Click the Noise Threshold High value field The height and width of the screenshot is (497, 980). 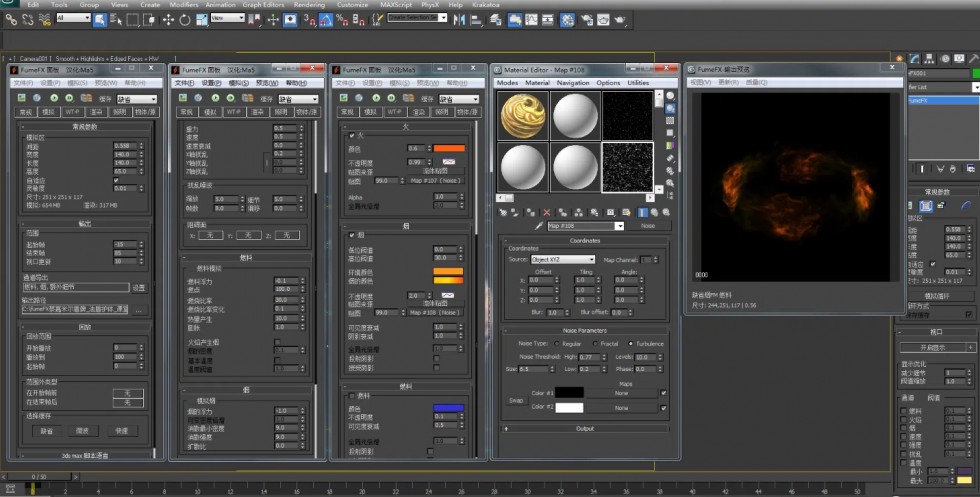[589, 357]
